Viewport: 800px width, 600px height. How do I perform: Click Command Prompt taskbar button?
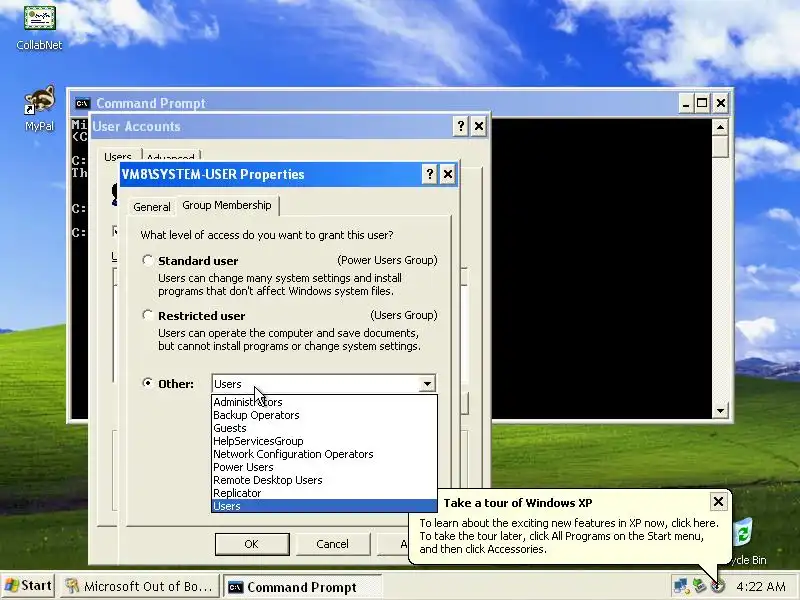click(302, 587)
